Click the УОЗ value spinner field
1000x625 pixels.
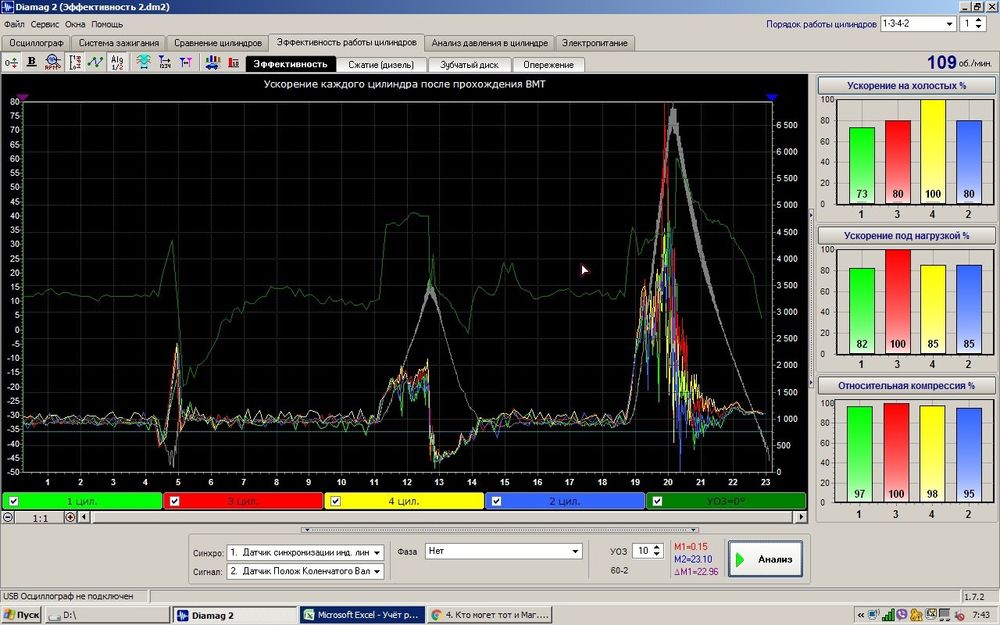(644, 551)
